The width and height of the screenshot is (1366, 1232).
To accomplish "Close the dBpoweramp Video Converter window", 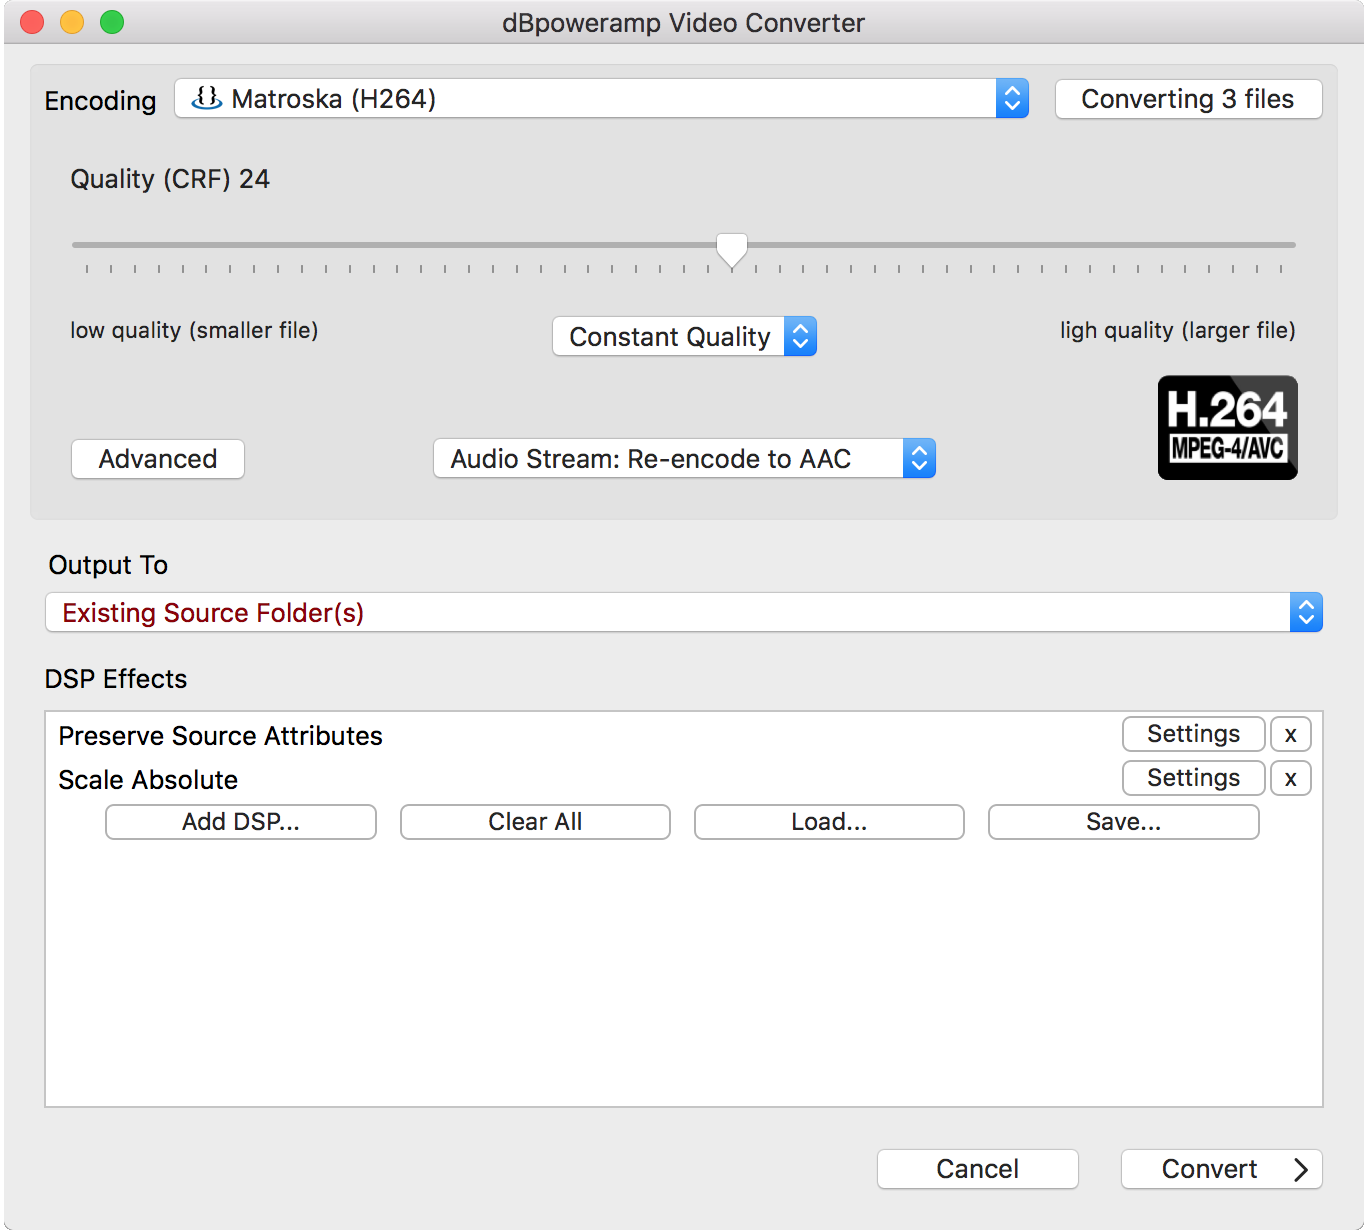I will 32,22.
